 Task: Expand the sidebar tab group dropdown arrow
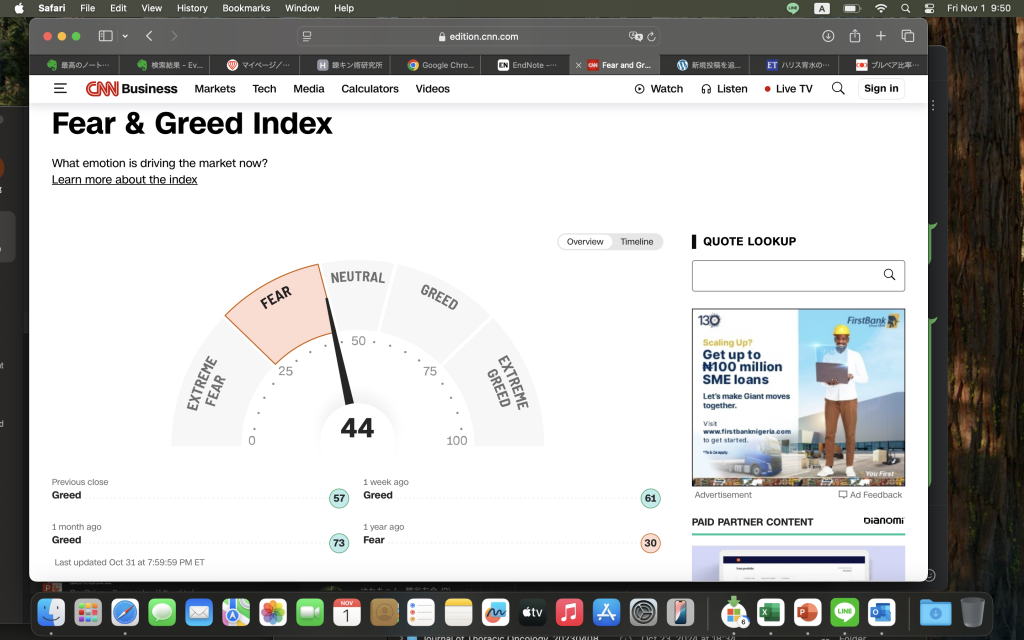pyautogui.click(x=125, y=36)
